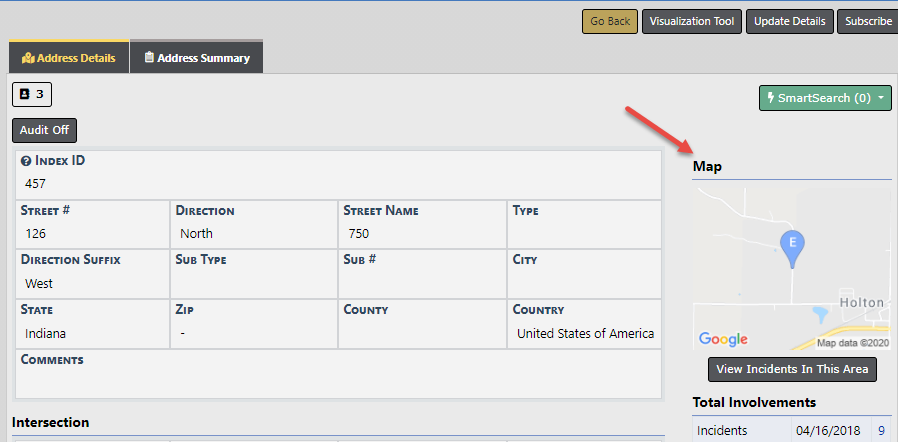Toggle the Audit Off button

pyautogui.click(x=44, y=130)
